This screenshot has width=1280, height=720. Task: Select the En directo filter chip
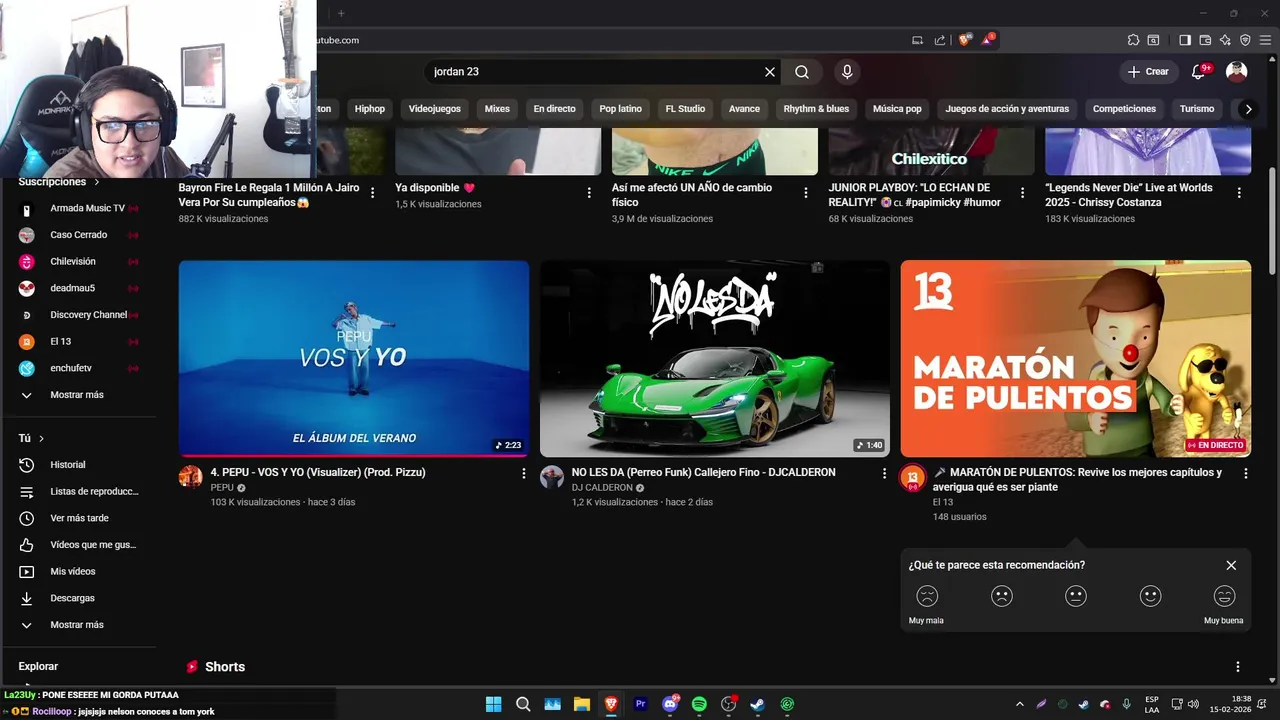554,109
